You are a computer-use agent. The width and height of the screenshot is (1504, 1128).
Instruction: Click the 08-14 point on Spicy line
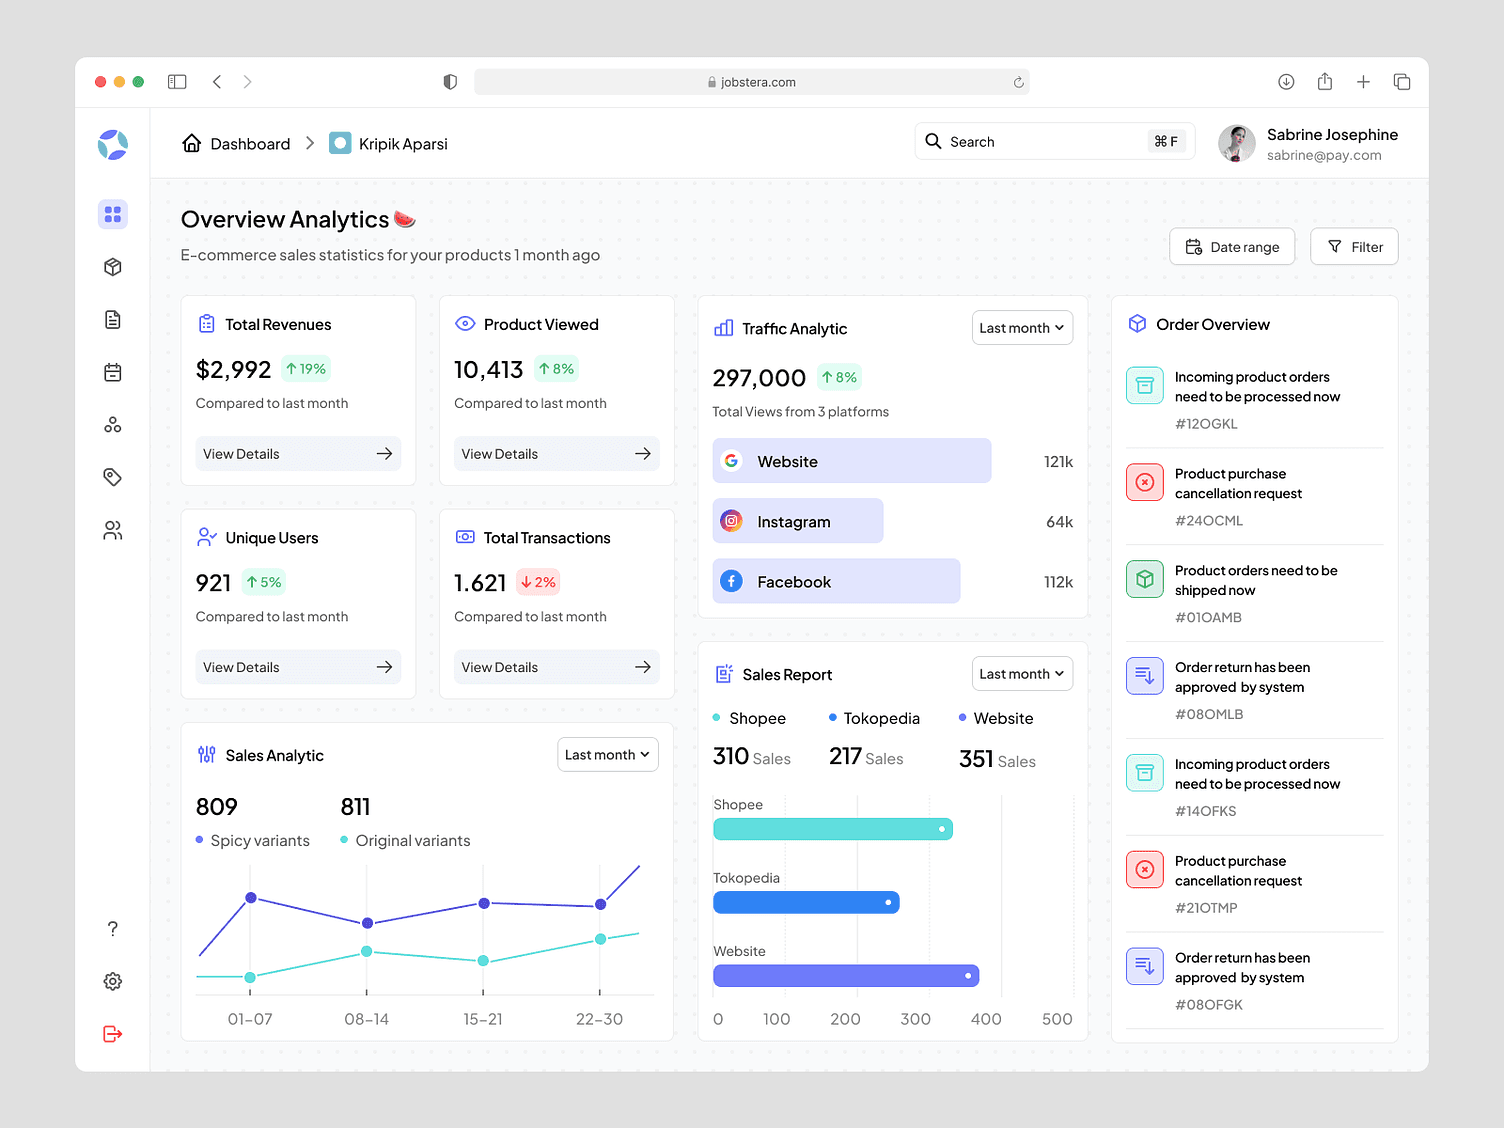(367, 923)
